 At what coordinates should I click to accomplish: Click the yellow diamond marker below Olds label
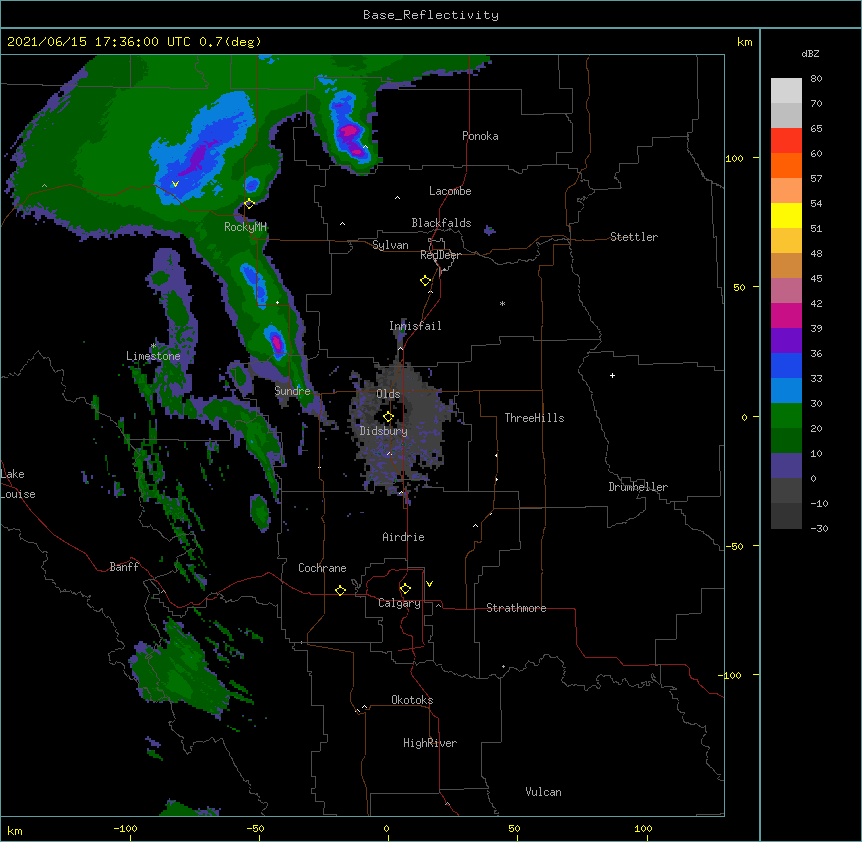(388, 417)
